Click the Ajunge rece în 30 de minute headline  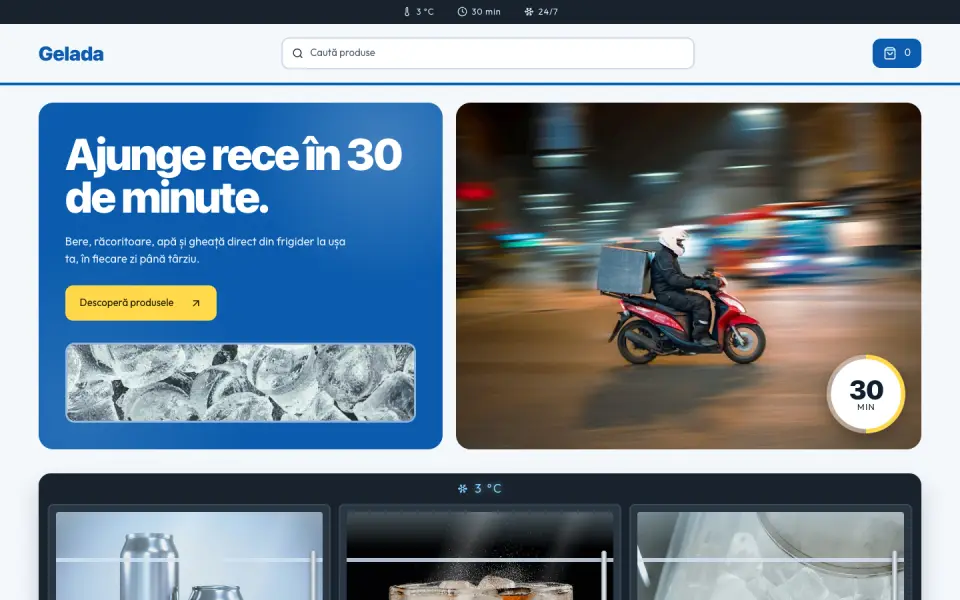tap(233, 176)
